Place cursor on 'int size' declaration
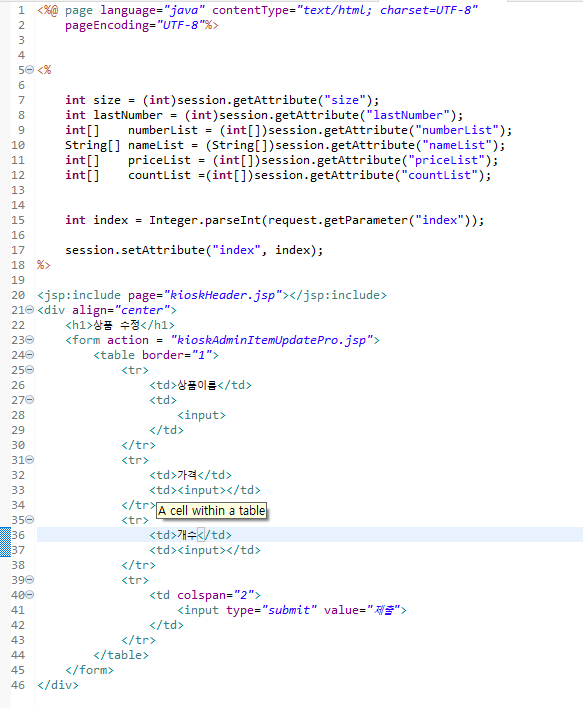 (x=93, y=100)
